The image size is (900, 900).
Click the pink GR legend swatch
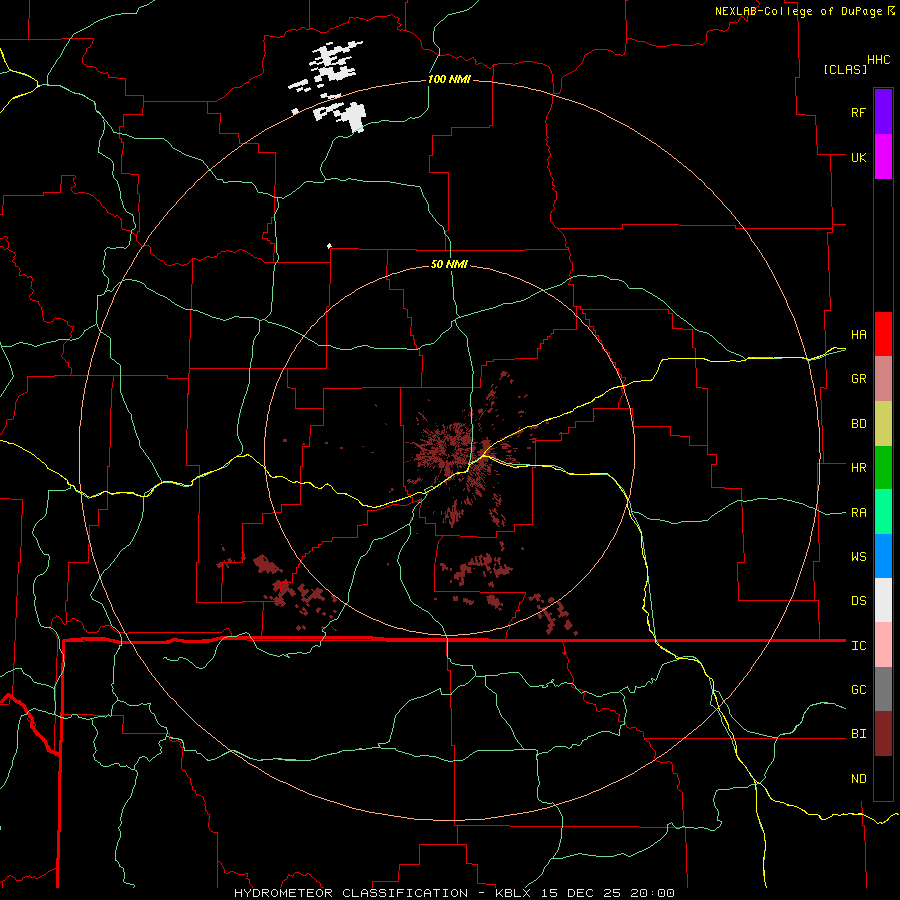[883, 379]
